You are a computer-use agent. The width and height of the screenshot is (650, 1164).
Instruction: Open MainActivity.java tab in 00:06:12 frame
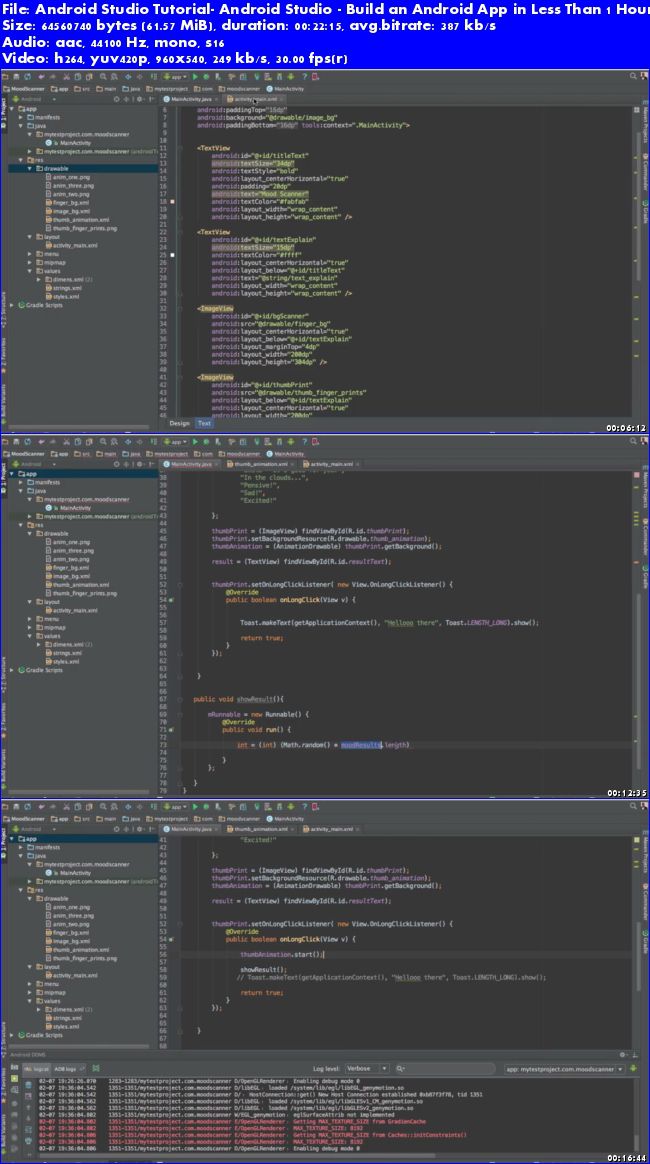coord(191,99)
